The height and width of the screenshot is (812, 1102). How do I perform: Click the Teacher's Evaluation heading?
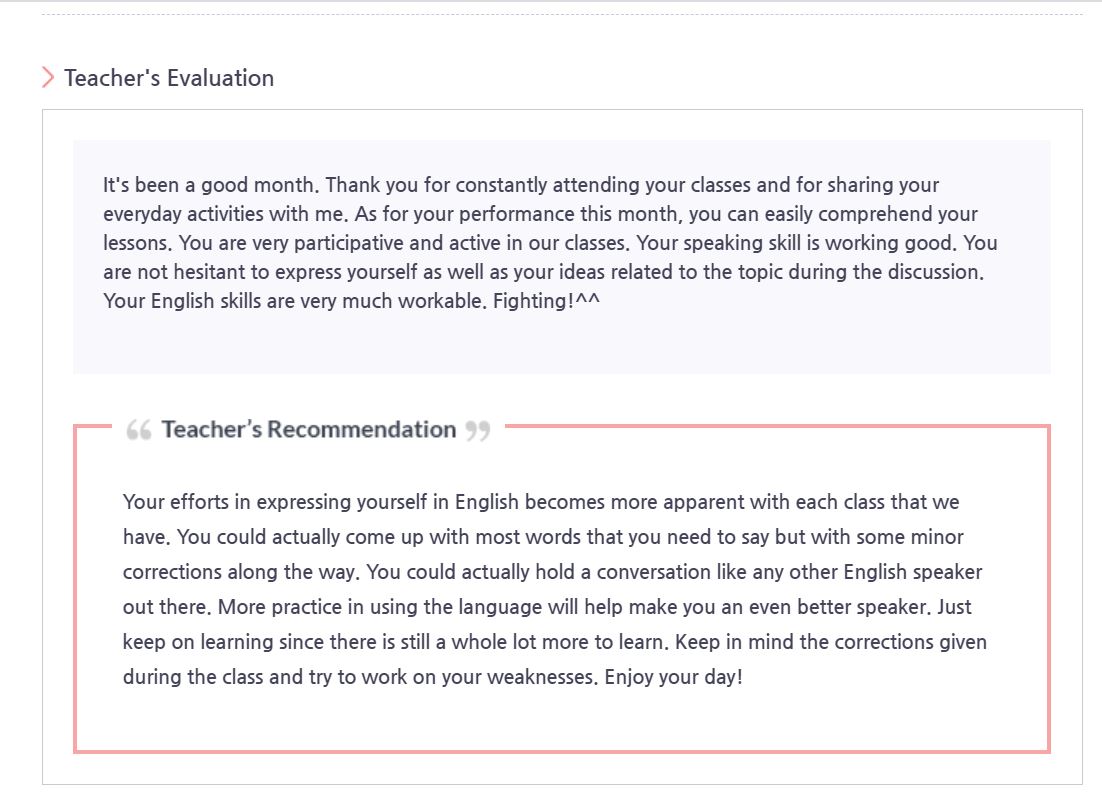click(x=169, y=78)
